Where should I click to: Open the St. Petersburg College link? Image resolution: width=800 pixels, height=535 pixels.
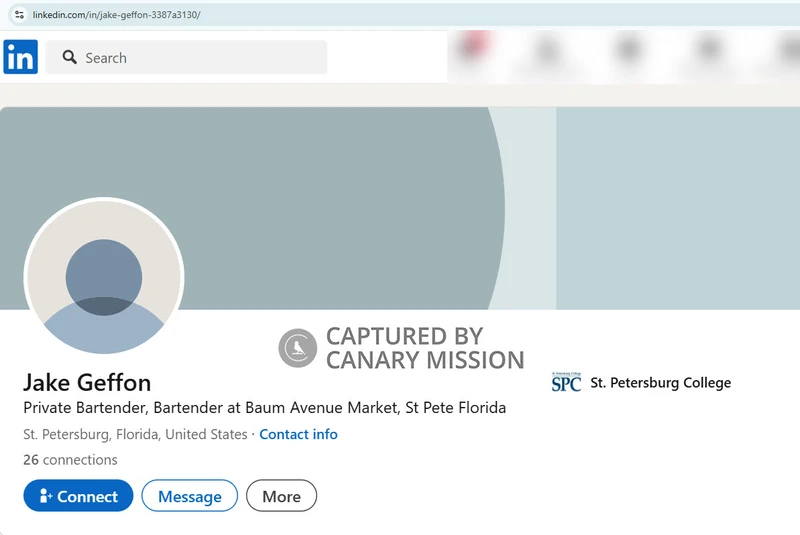[660, 382]
